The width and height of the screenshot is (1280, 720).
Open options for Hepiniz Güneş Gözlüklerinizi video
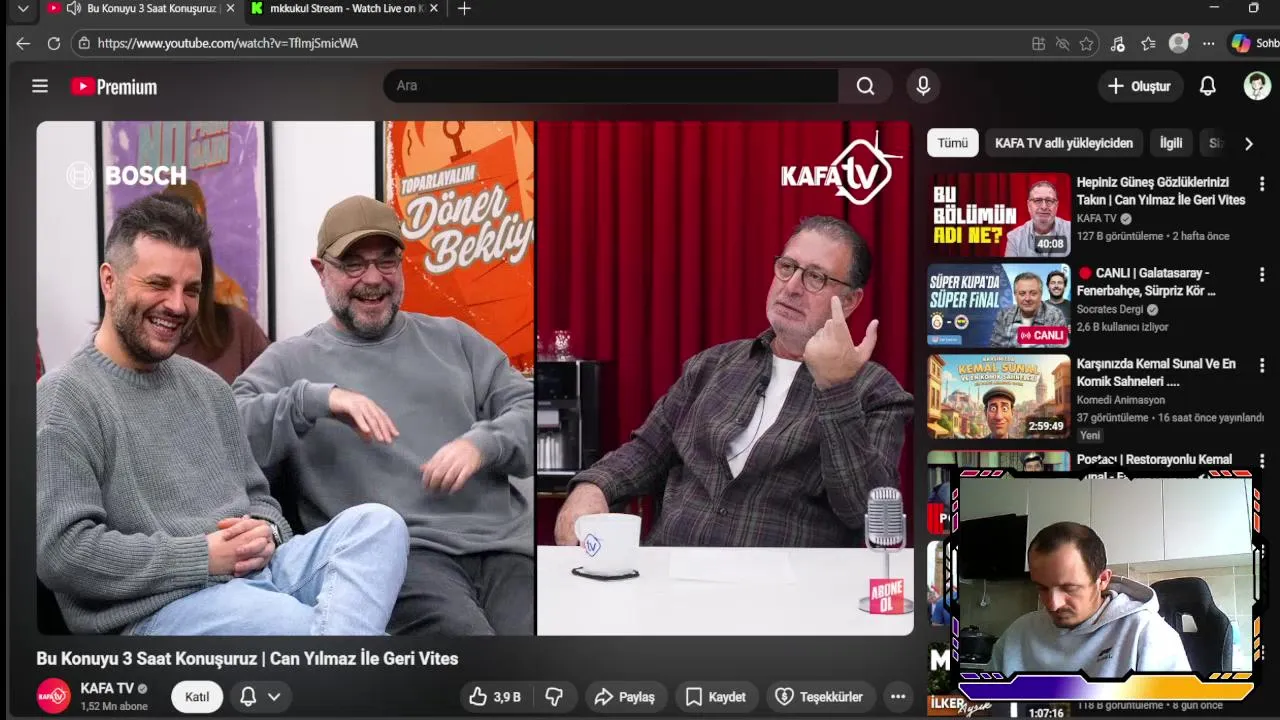[1262, 184]
